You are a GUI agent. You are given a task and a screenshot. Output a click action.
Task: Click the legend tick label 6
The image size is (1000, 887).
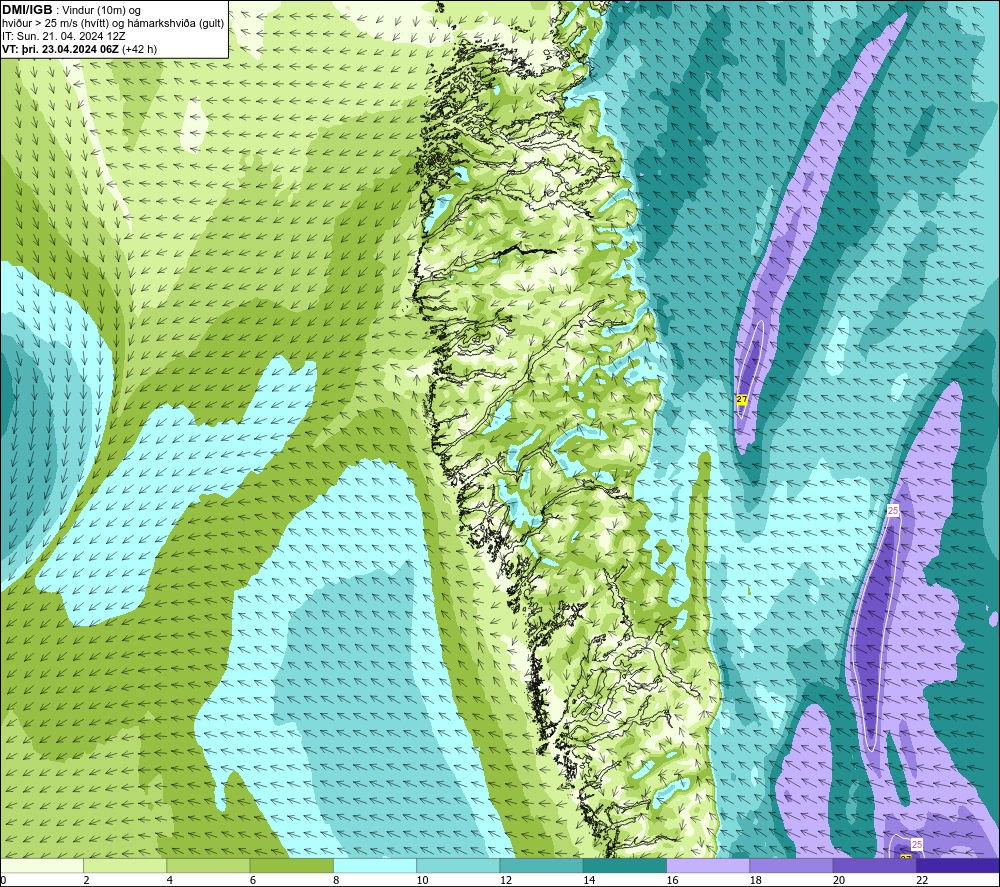(253, 880)
